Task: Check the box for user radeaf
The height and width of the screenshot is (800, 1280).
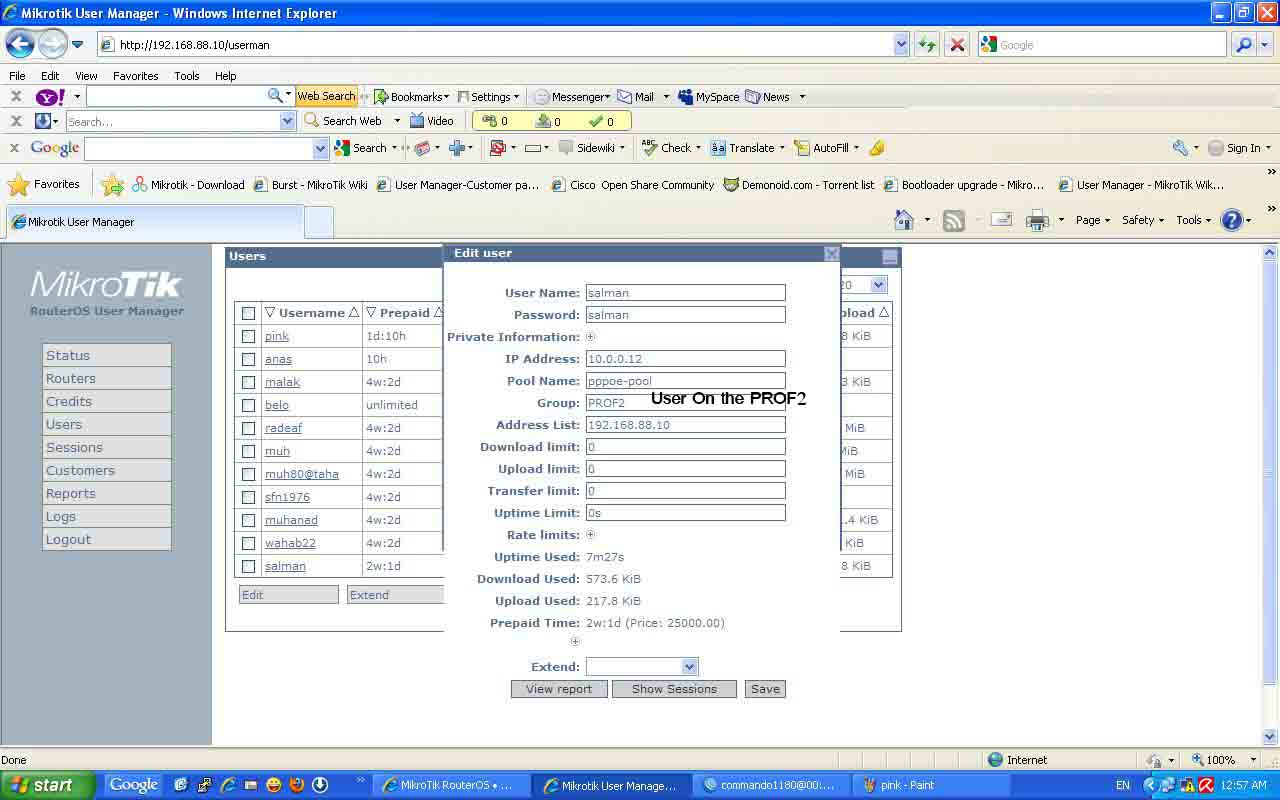Action: 248,428
